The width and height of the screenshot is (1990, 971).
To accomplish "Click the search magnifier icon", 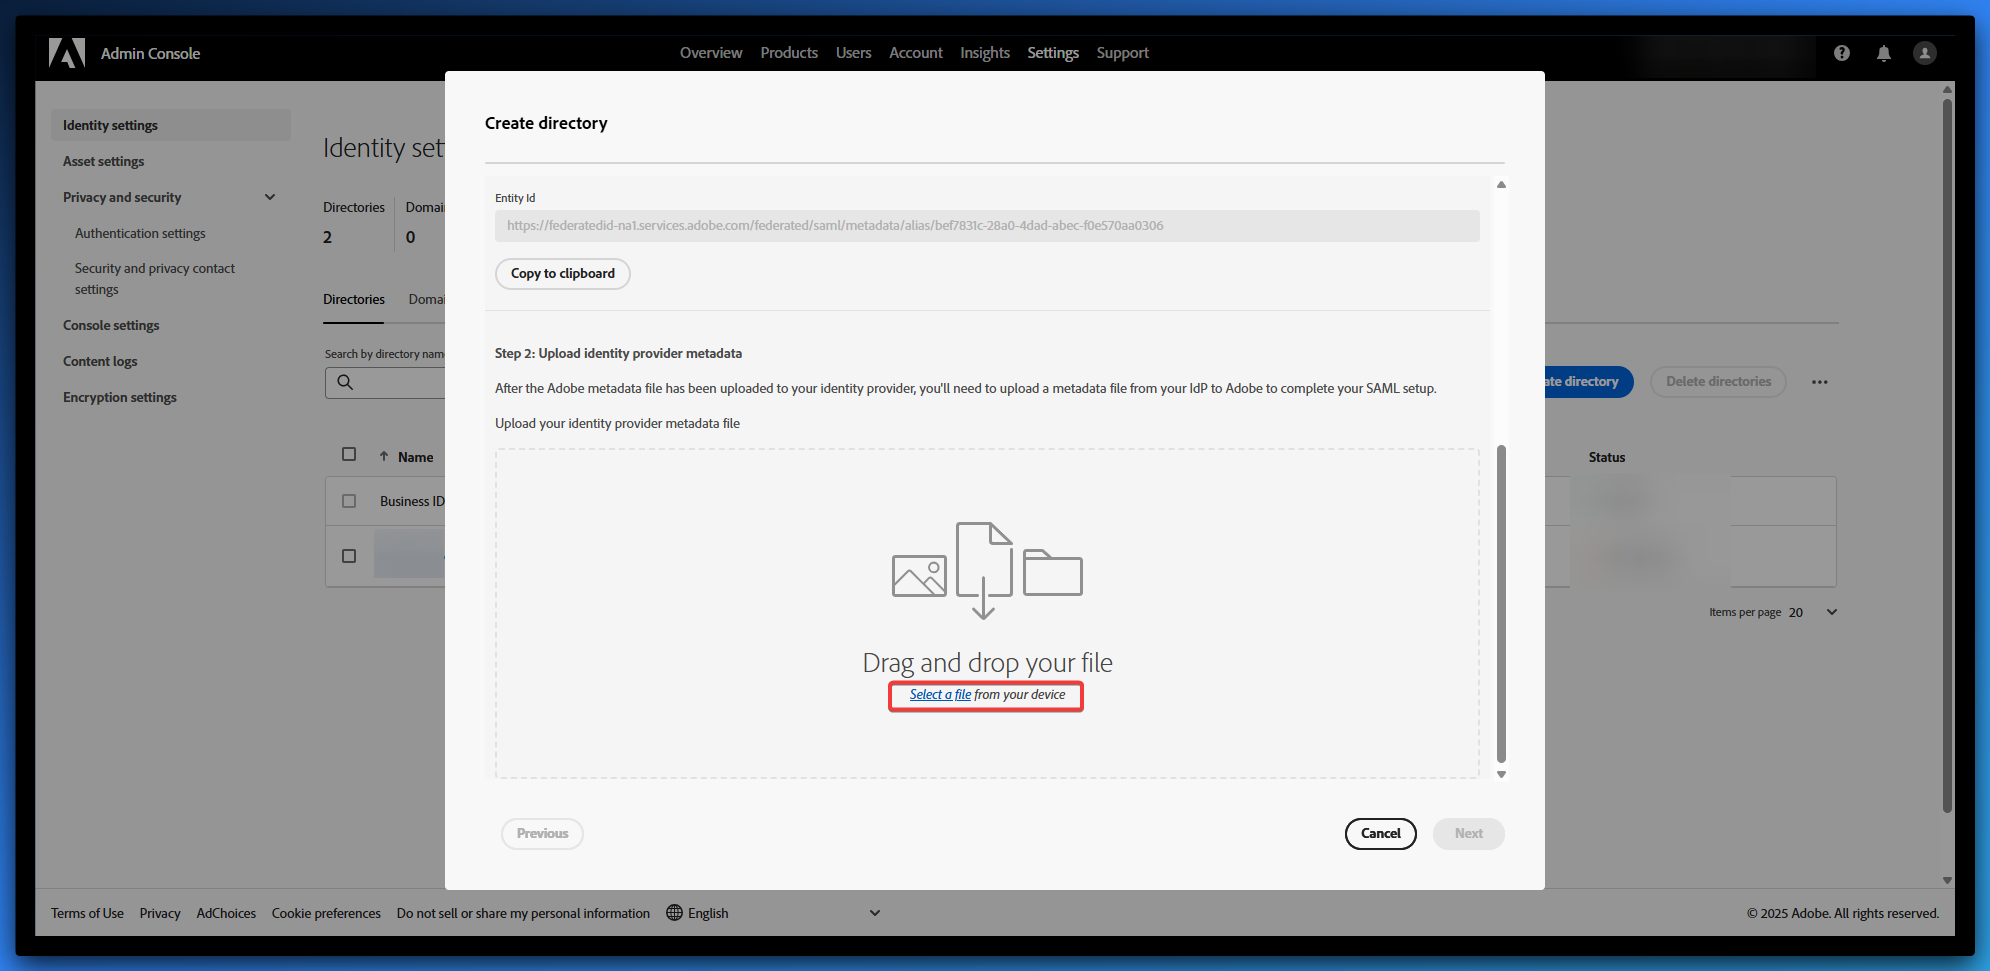I will tap(345, 382).
